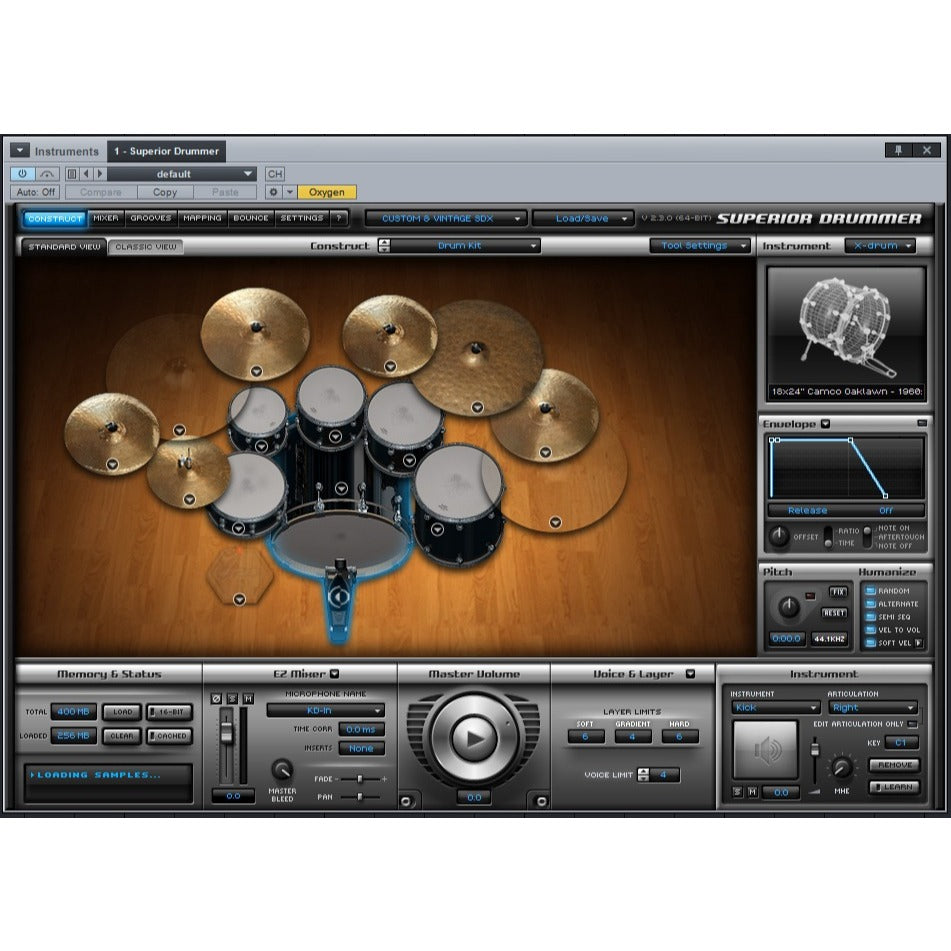Open the ARTICULATION dropdown showing Right
Image resolution: width=951 pixels, height=951 pixels.
[872, 707]
